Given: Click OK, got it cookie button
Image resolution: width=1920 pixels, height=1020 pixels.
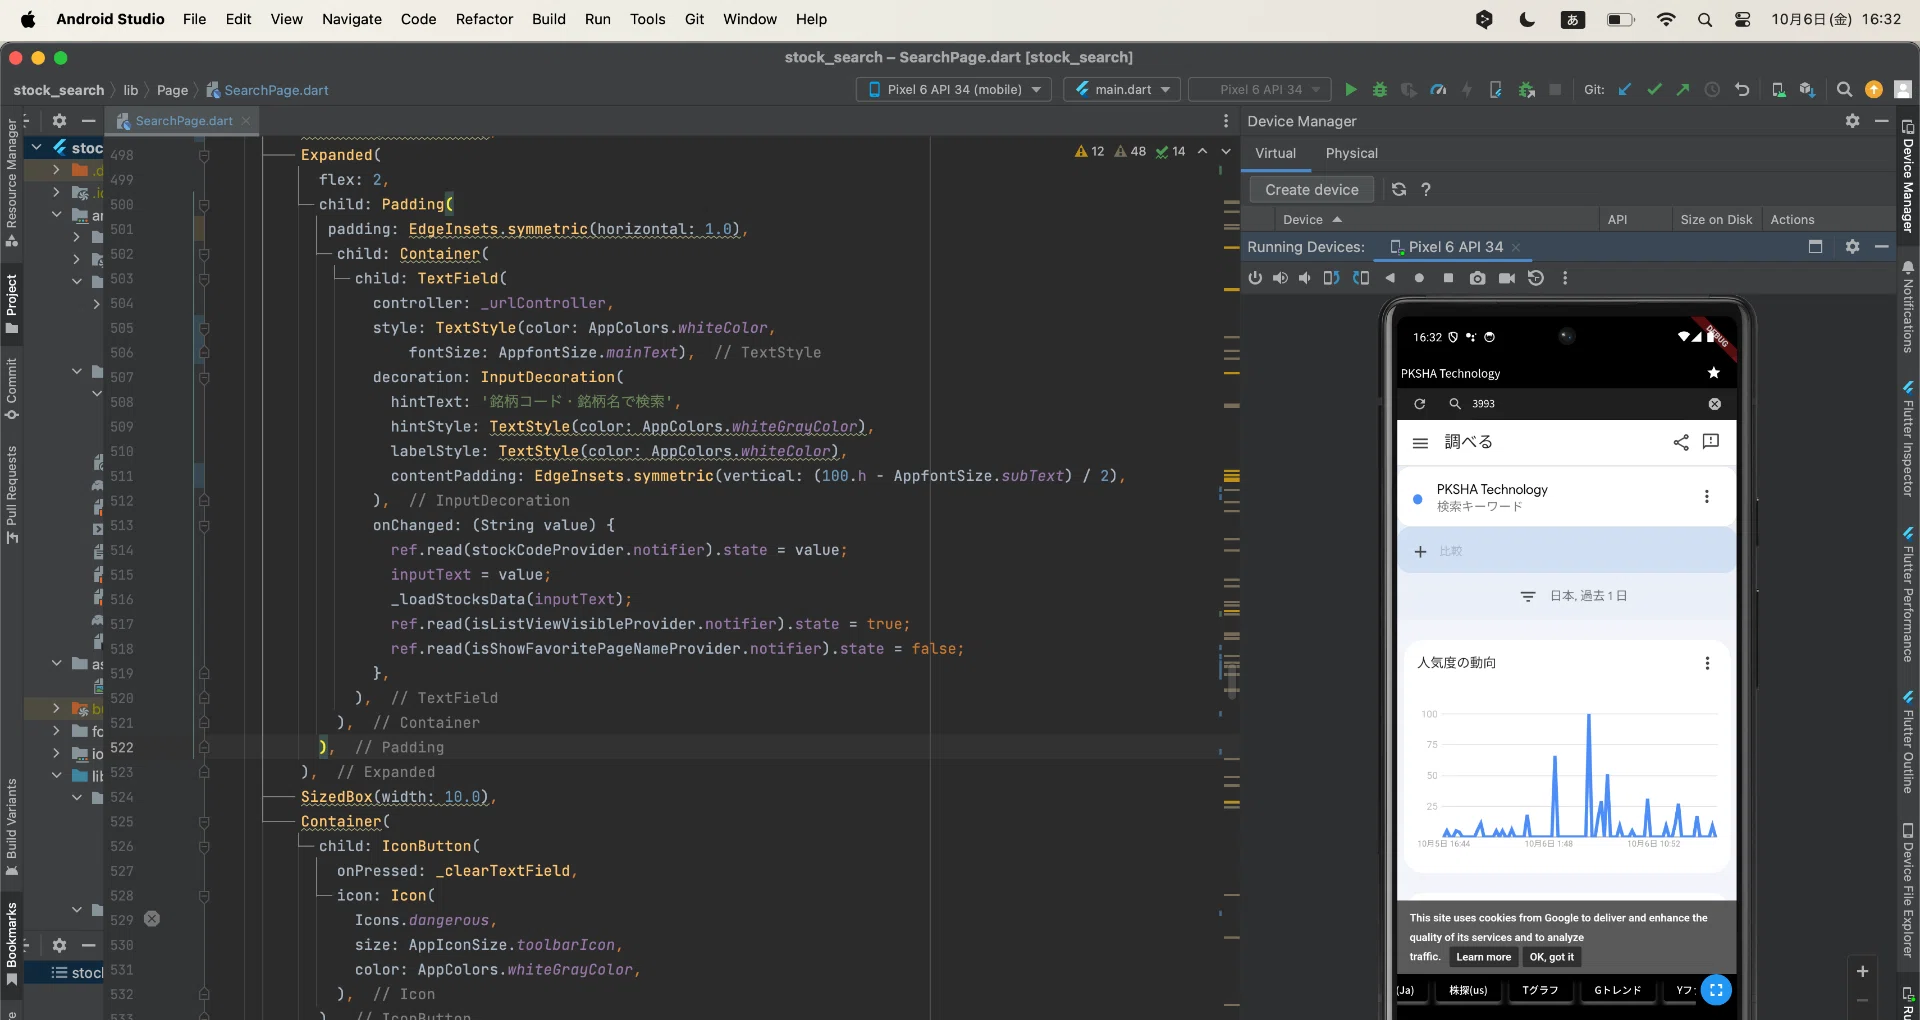Looking at the screenshot, I should pos(1551,957).
